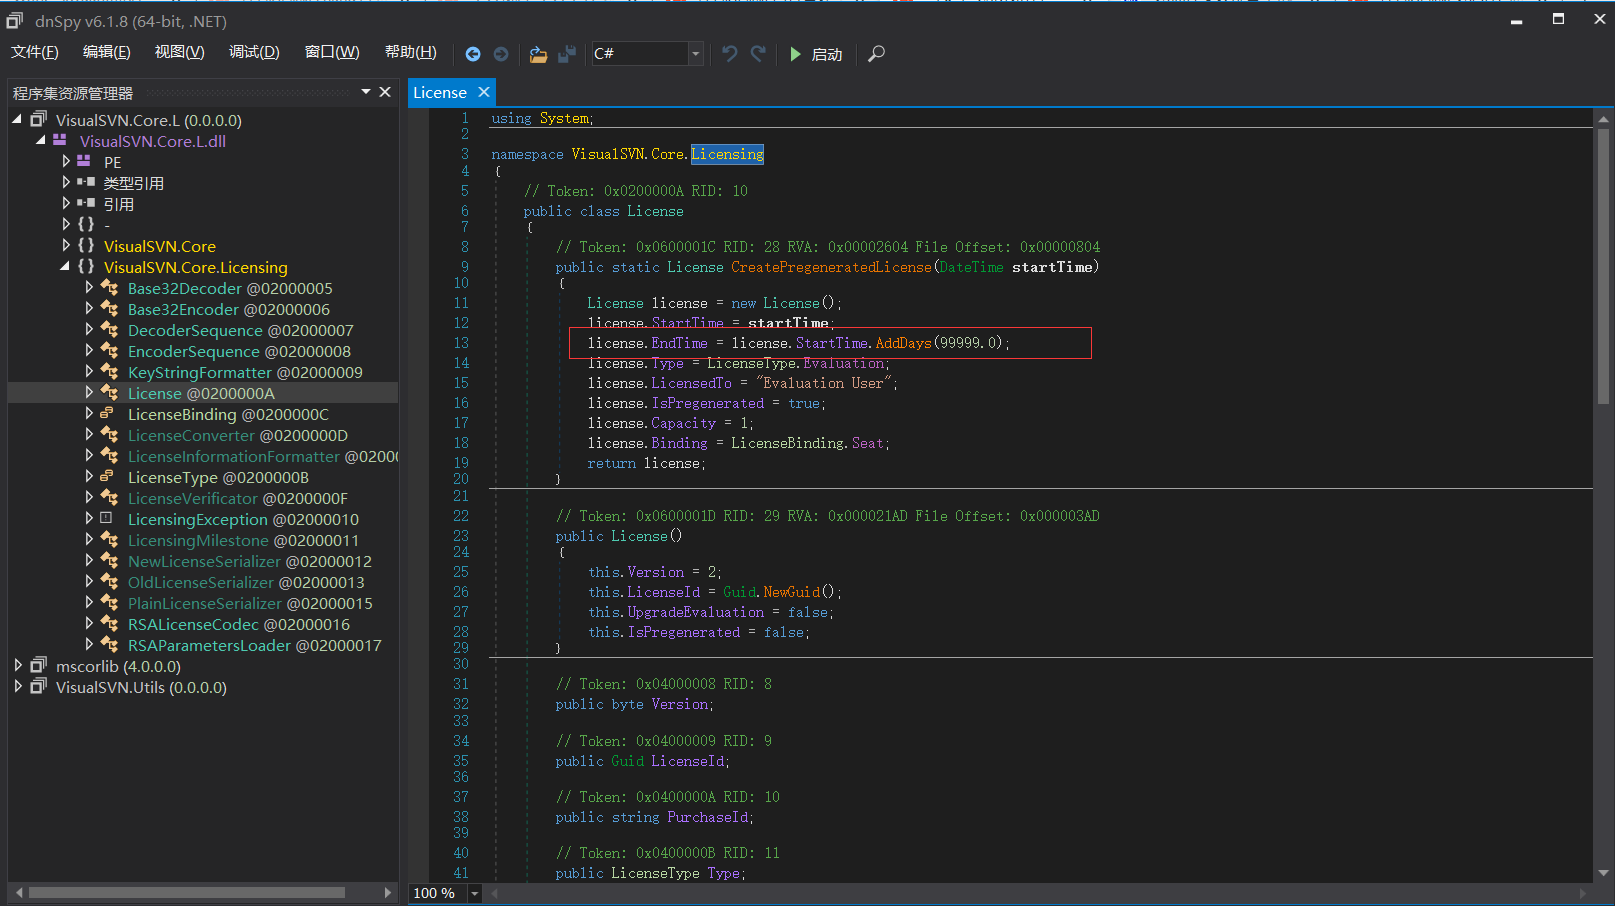
Task: Open the 文件(F) file menu
Action: 35,52
